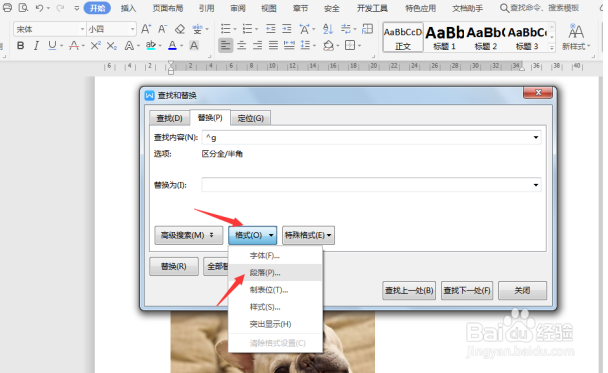This screenshot has height=373, width=608.
Task: Open the font name 宋体 dropdown
Action: (x=82, y=29)
